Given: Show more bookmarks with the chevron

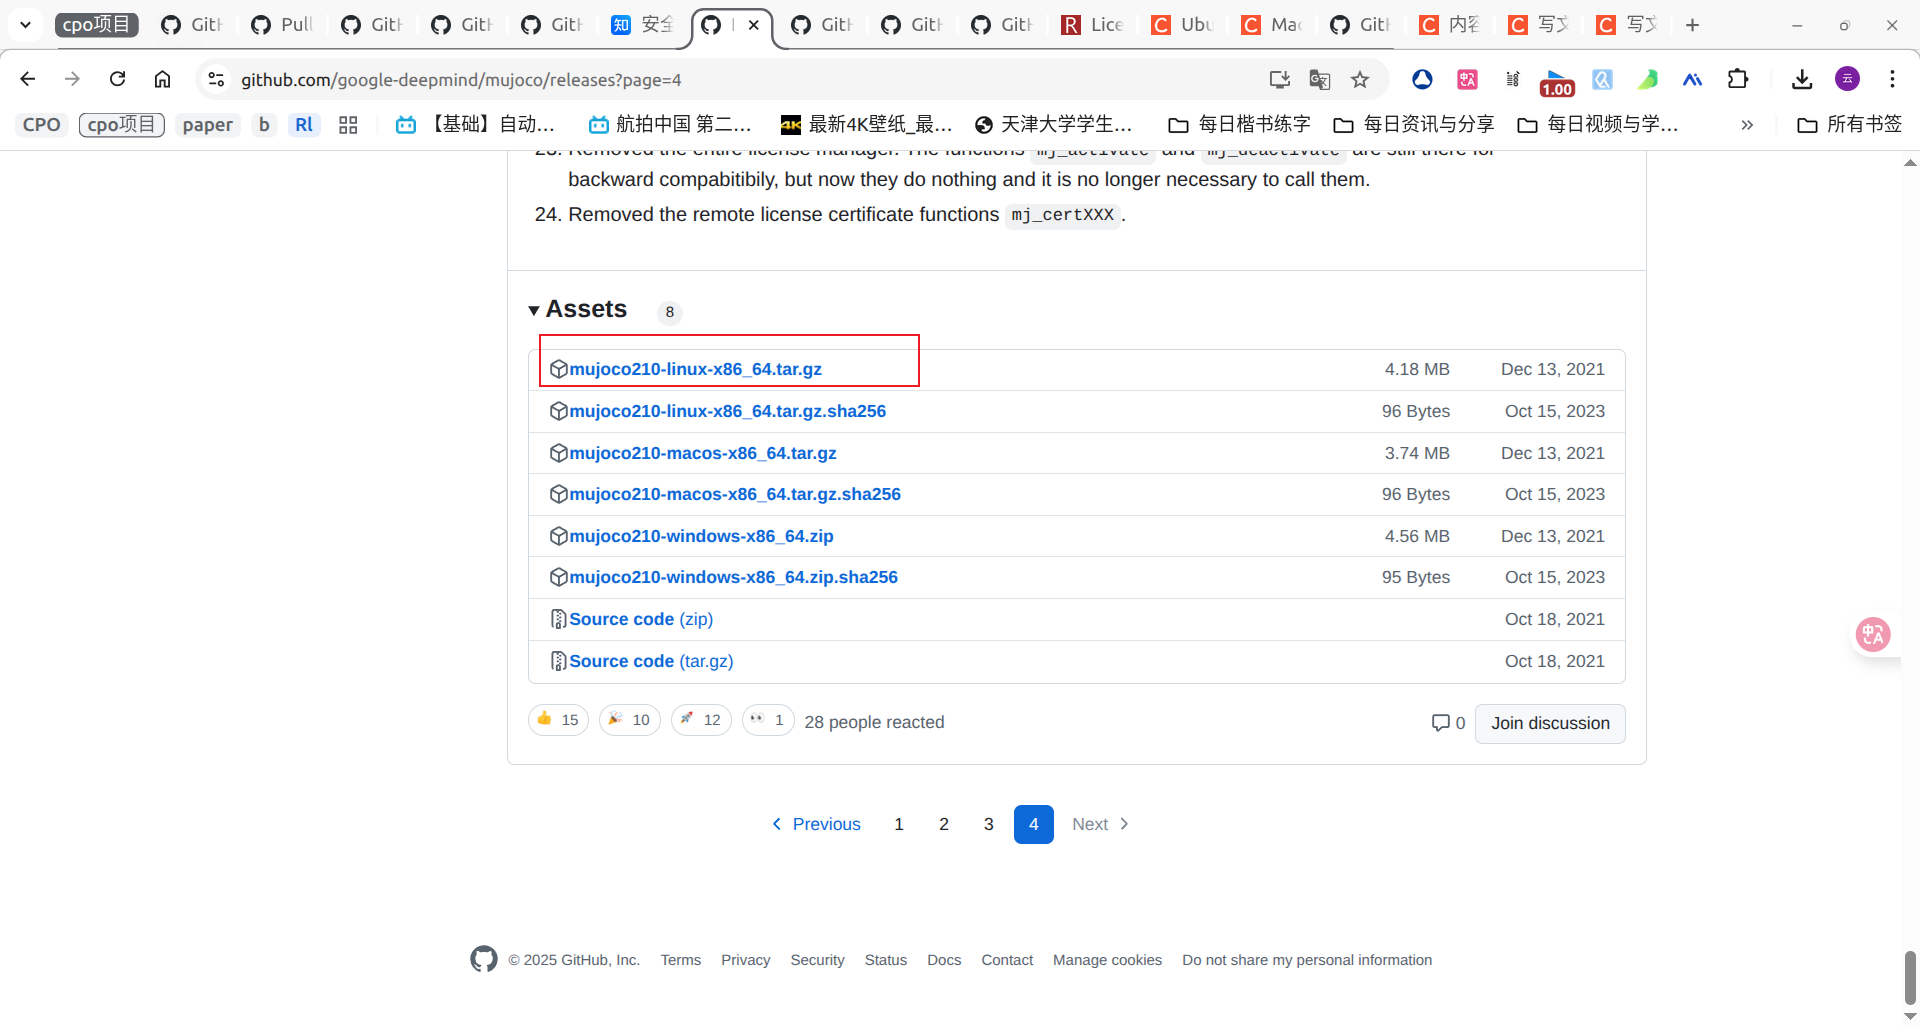Looking at the screenshot, I should click(x=1747, y=125).
